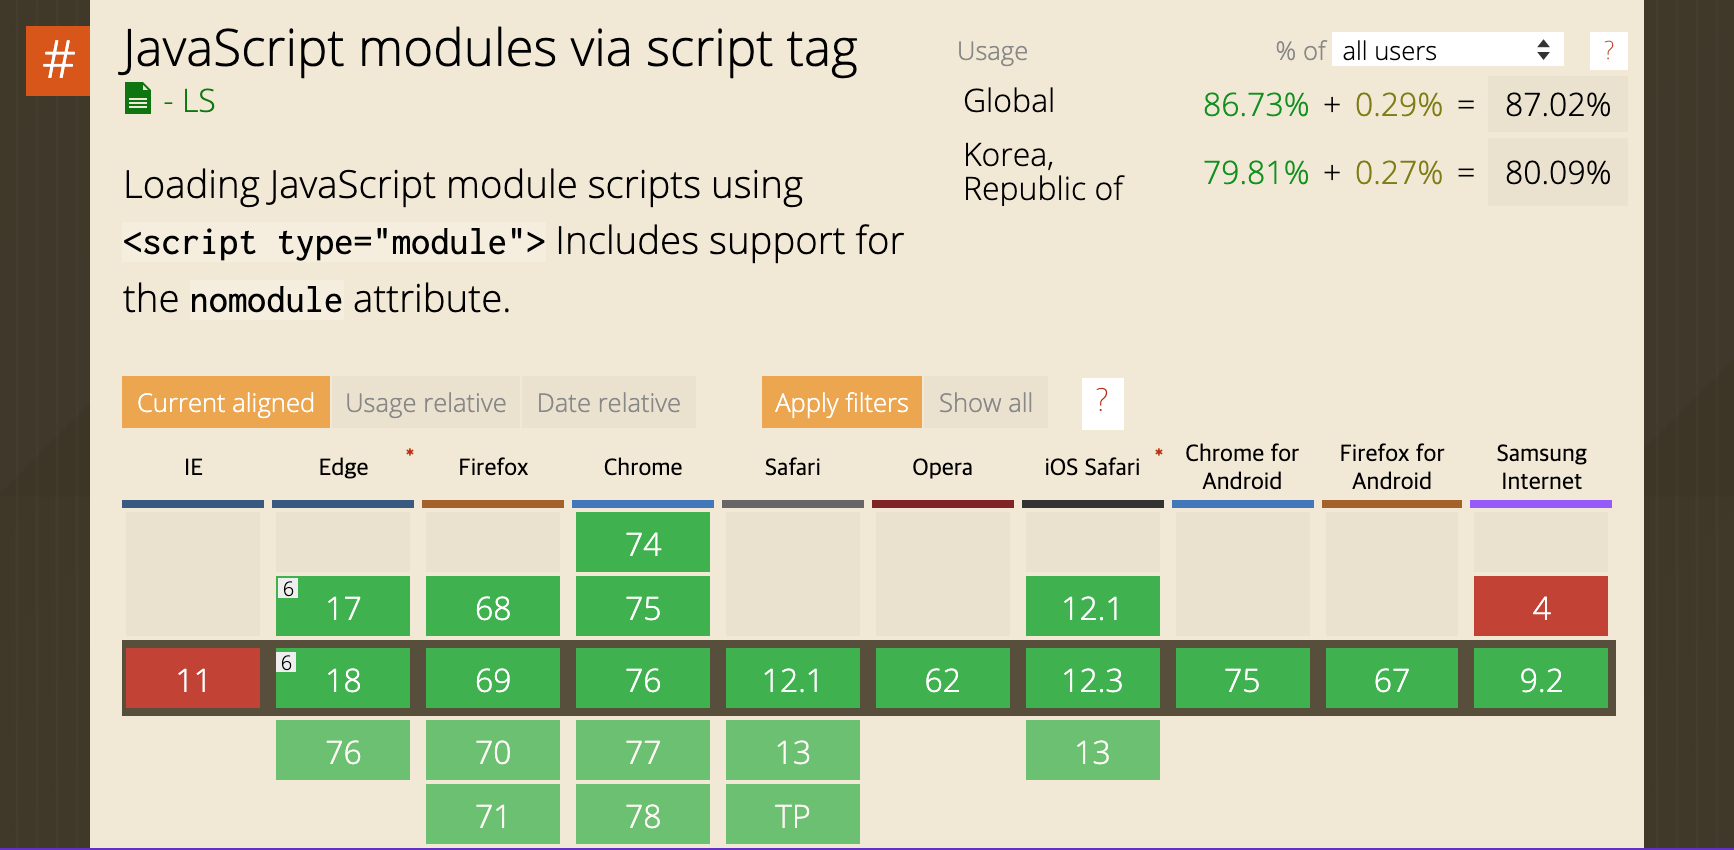Select Safari 12.1 desktop cell

tap(793, 679)
